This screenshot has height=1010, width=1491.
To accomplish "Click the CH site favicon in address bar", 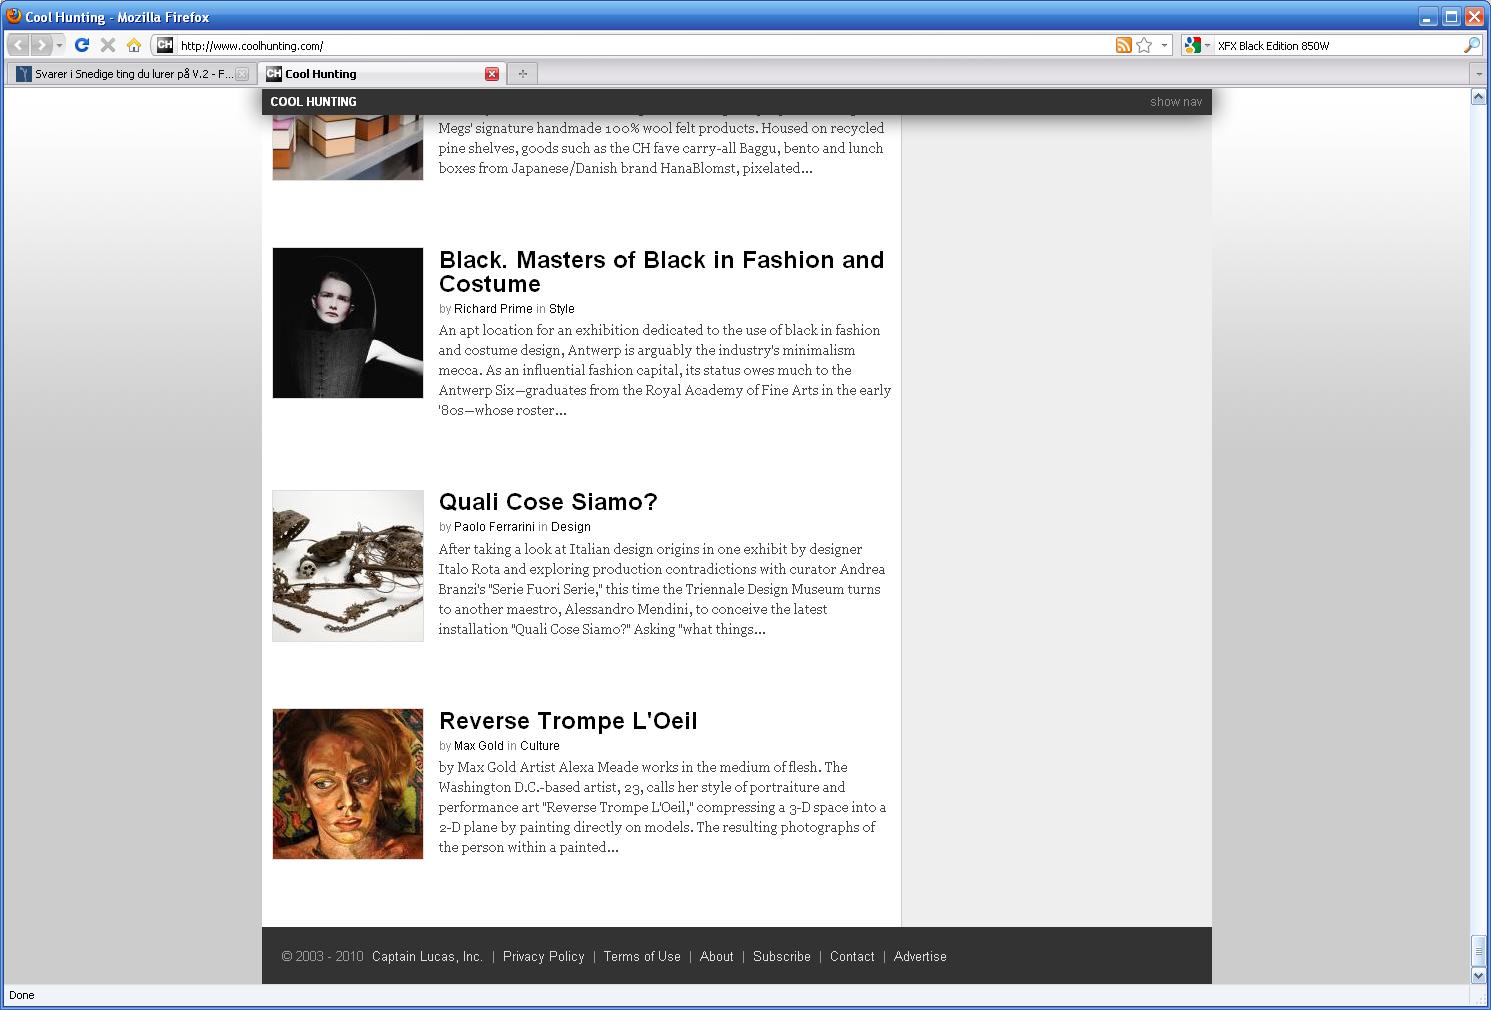I will point(165,45).
